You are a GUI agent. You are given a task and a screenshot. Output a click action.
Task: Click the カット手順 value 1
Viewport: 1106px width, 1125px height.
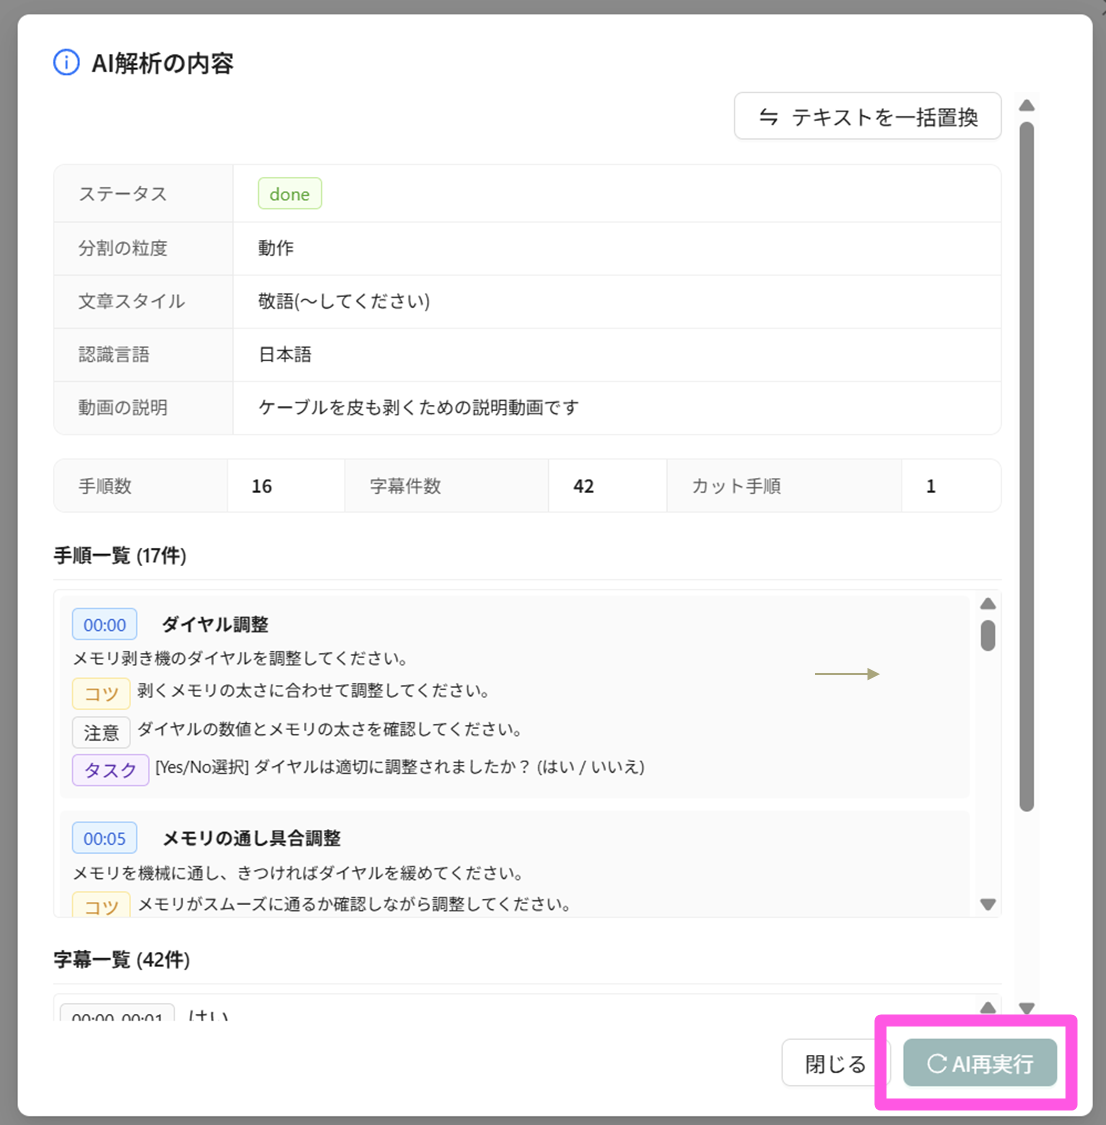pyautogui.click(x=931, y=486)
